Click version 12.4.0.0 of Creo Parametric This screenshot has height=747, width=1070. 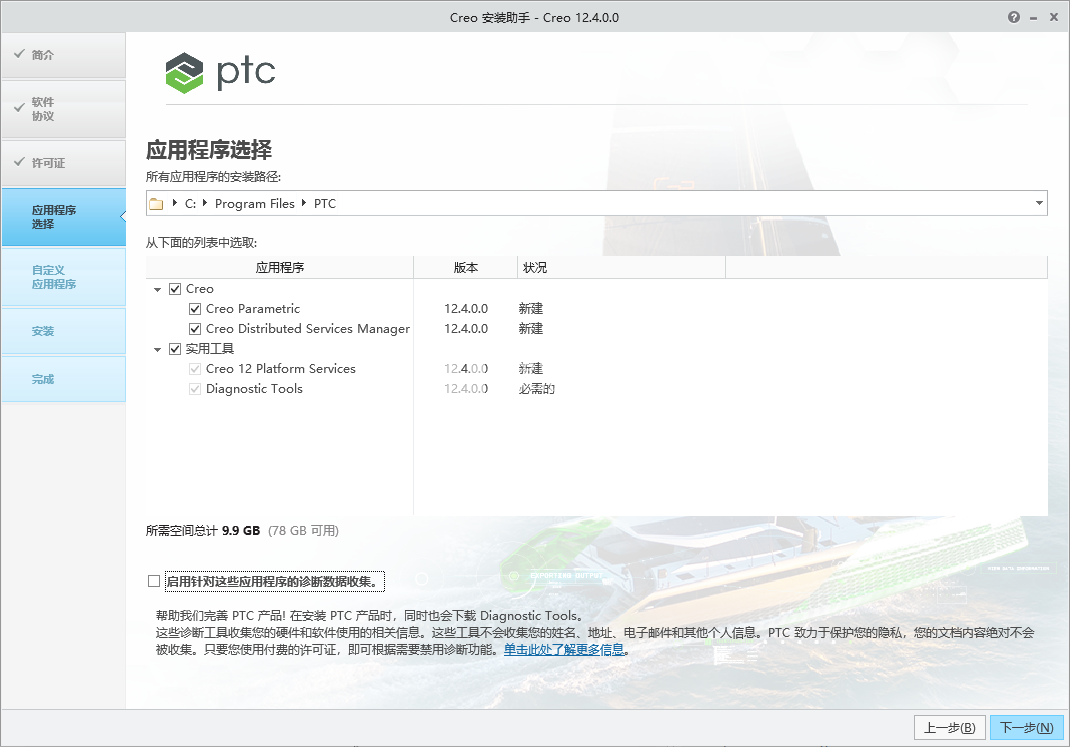click(x=466, y=309)
